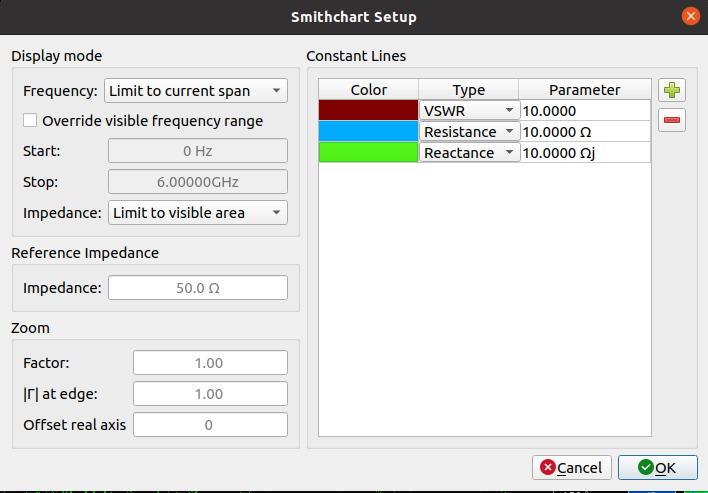The image size is (708, 493).
Task: Click the blue Resistance color swatch
Action: coord(368,132)
